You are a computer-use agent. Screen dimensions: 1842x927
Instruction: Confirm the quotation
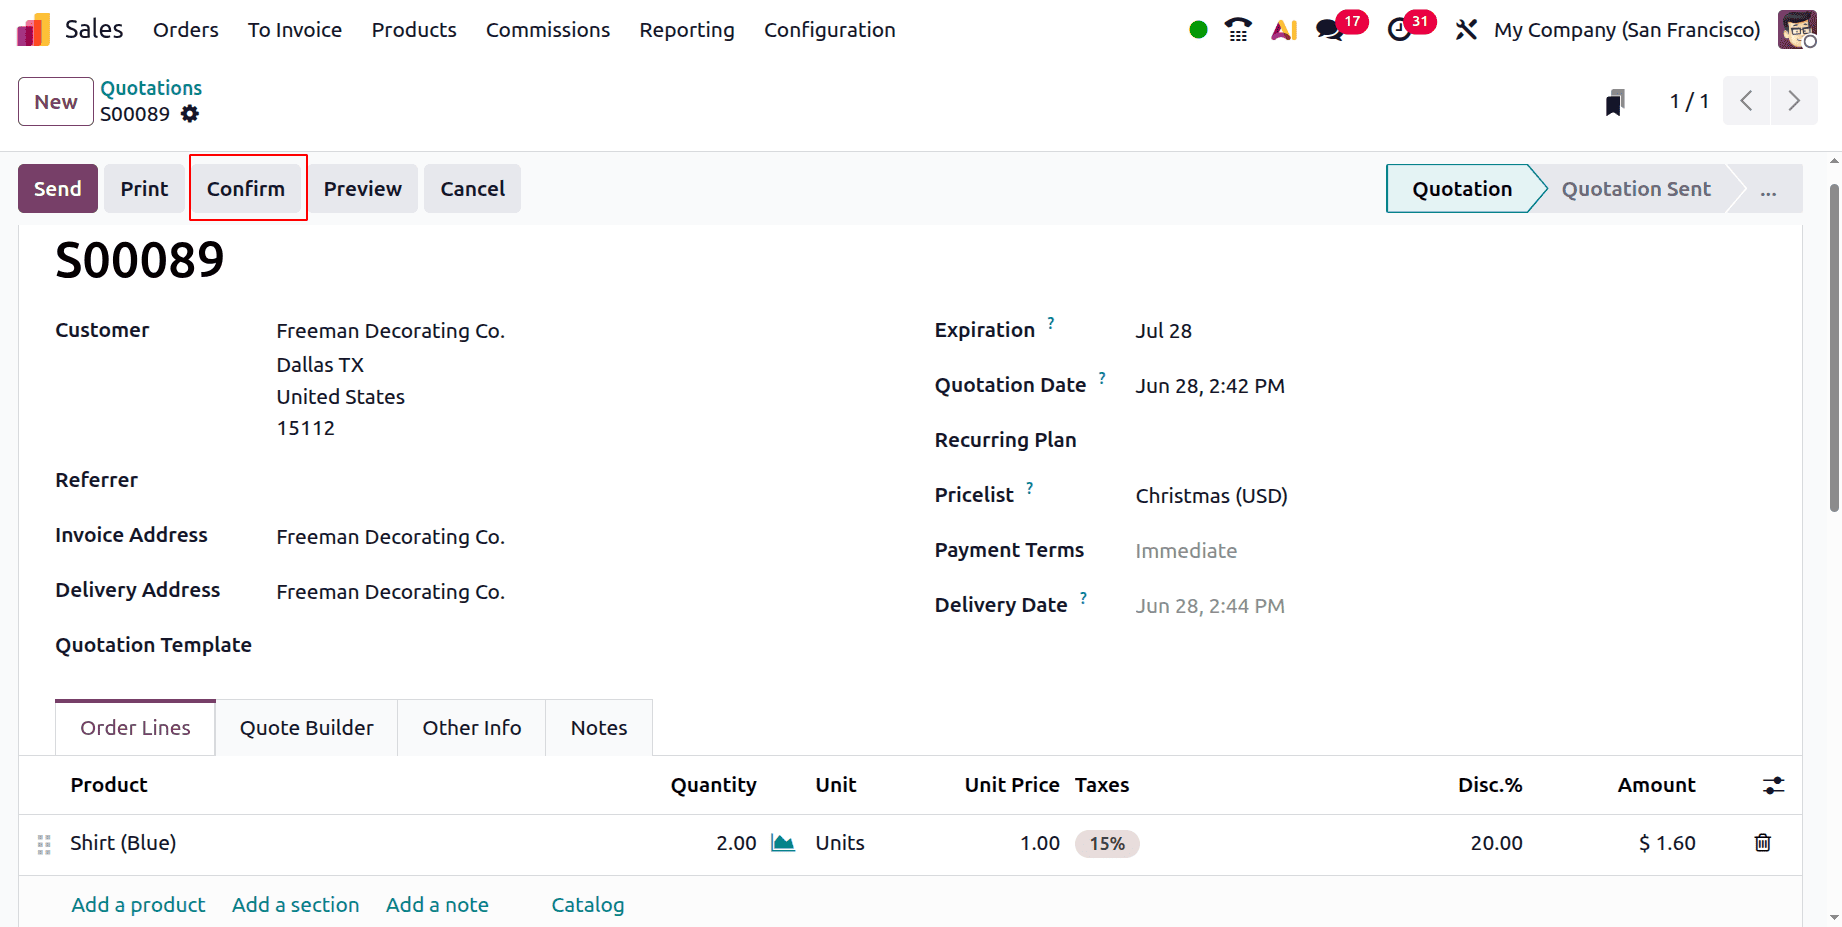pos(246,189)
